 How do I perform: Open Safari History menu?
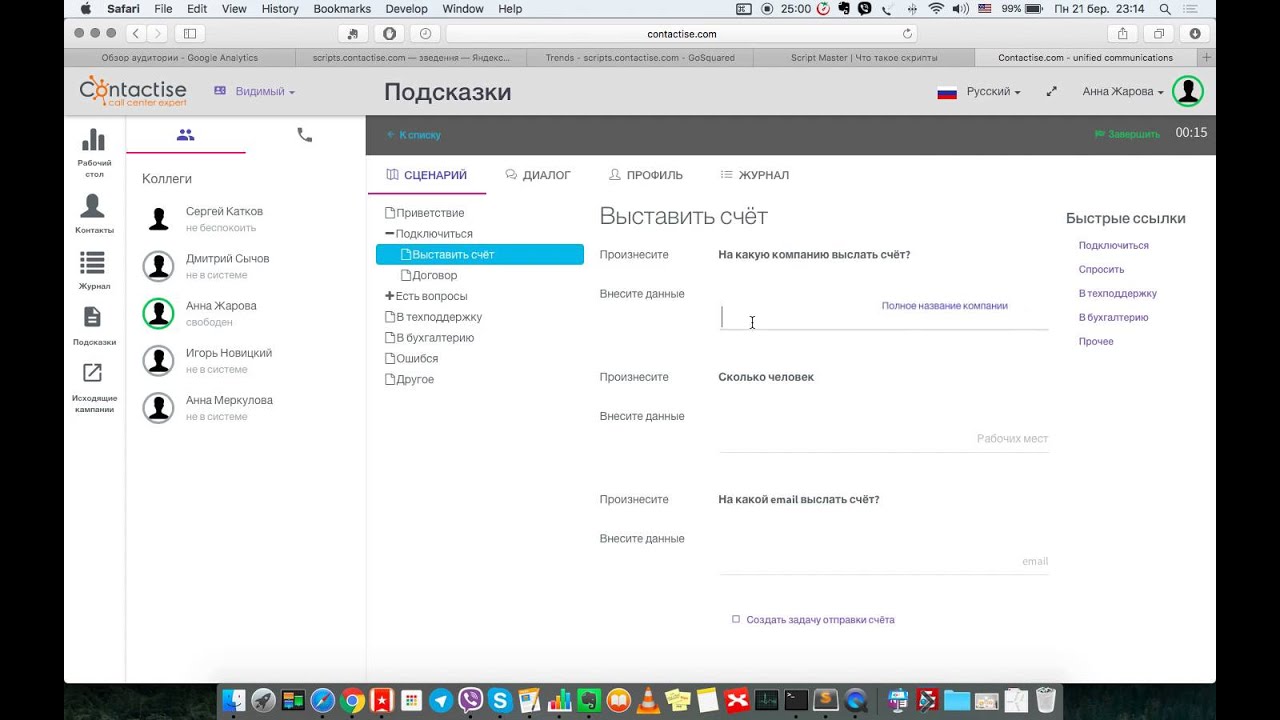280,9
